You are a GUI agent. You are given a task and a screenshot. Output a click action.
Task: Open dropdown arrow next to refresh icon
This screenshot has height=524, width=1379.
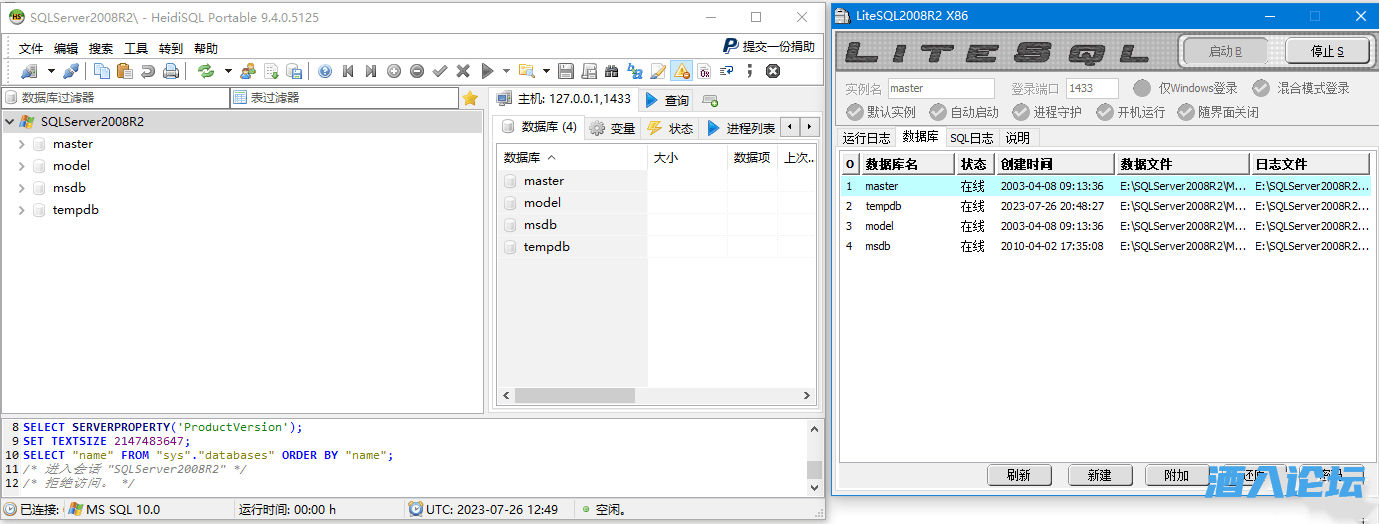click(x=228, y=71)
